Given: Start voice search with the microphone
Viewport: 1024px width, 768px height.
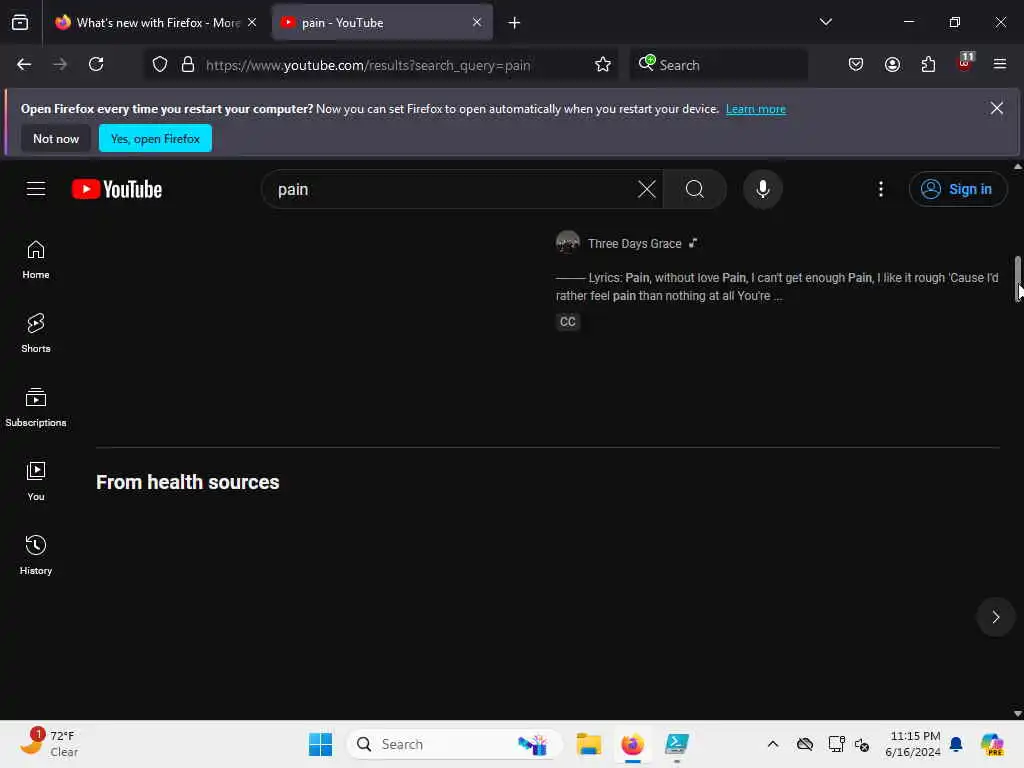Looking at the screenshot, I should (762, 189).
